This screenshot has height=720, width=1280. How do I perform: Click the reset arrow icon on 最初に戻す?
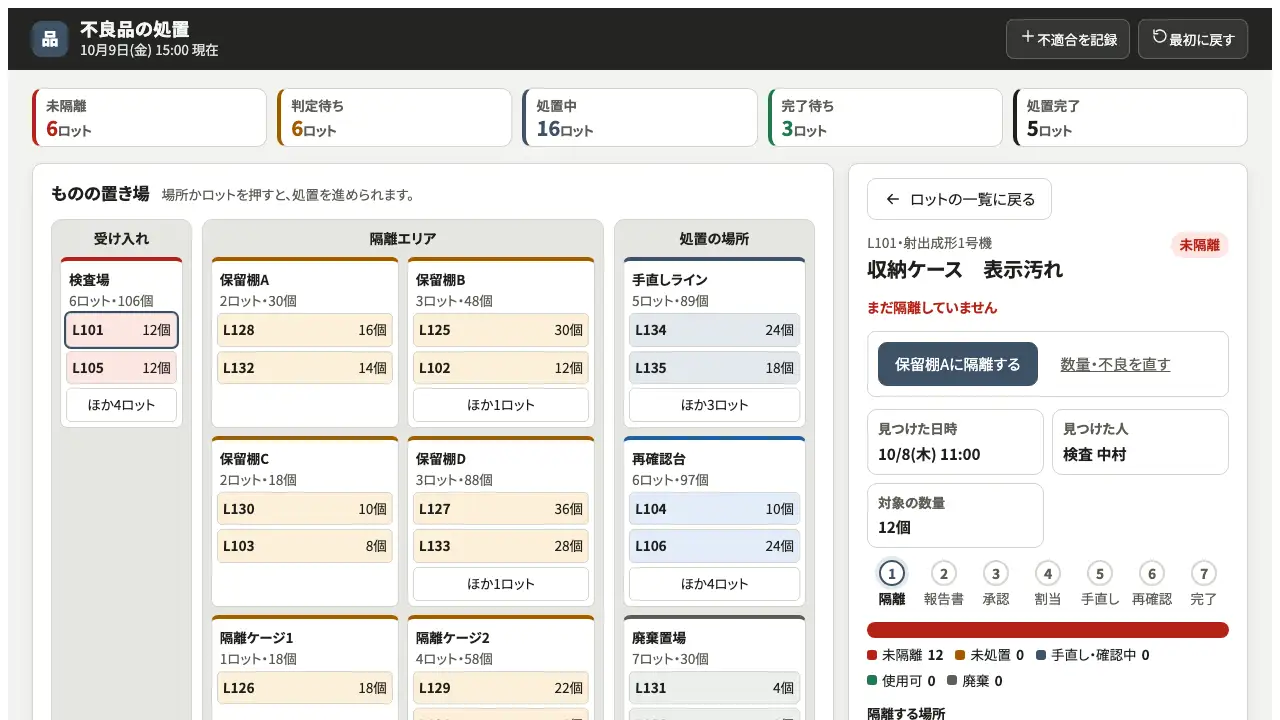point(1160,37)
